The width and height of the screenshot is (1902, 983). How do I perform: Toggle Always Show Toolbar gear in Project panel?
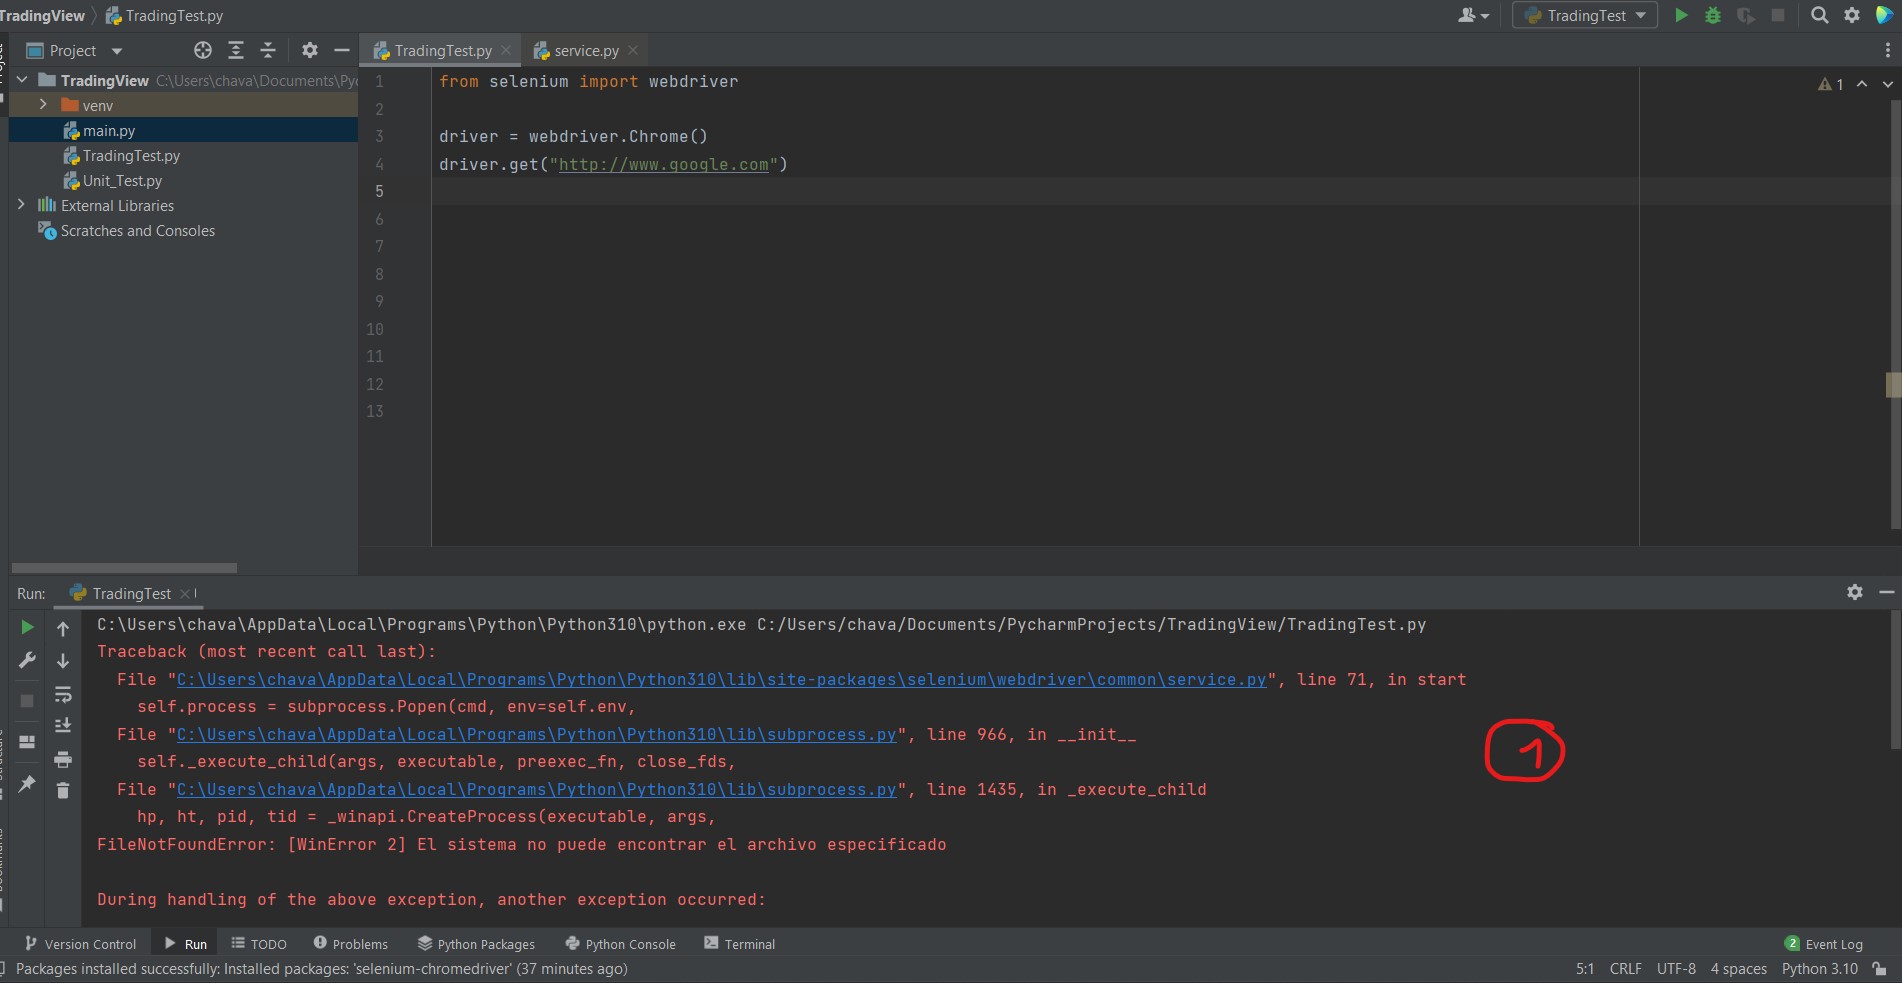pyautogui.click(x=310, y=50)
